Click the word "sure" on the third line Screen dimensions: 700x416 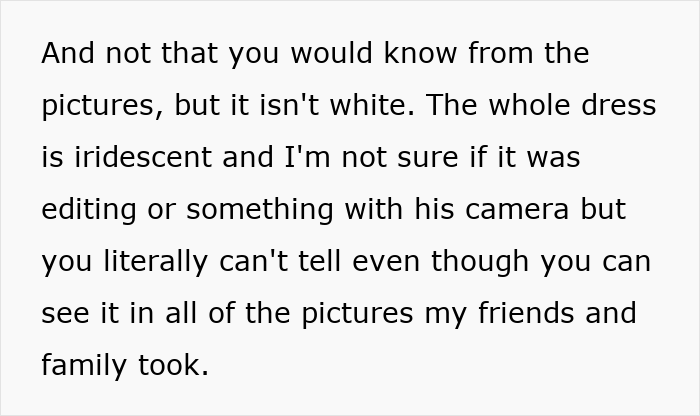(x=428, y=158)
